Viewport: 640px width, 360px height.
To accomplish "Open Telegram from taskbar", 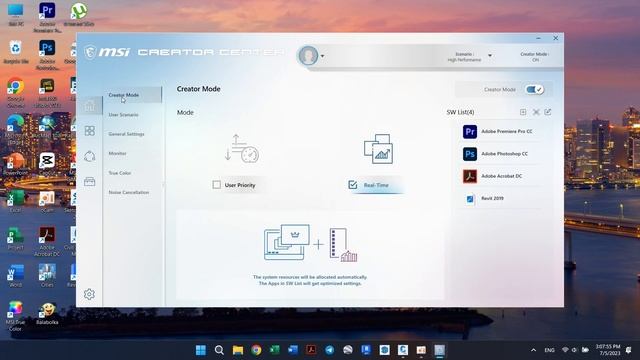I will 329,350.
